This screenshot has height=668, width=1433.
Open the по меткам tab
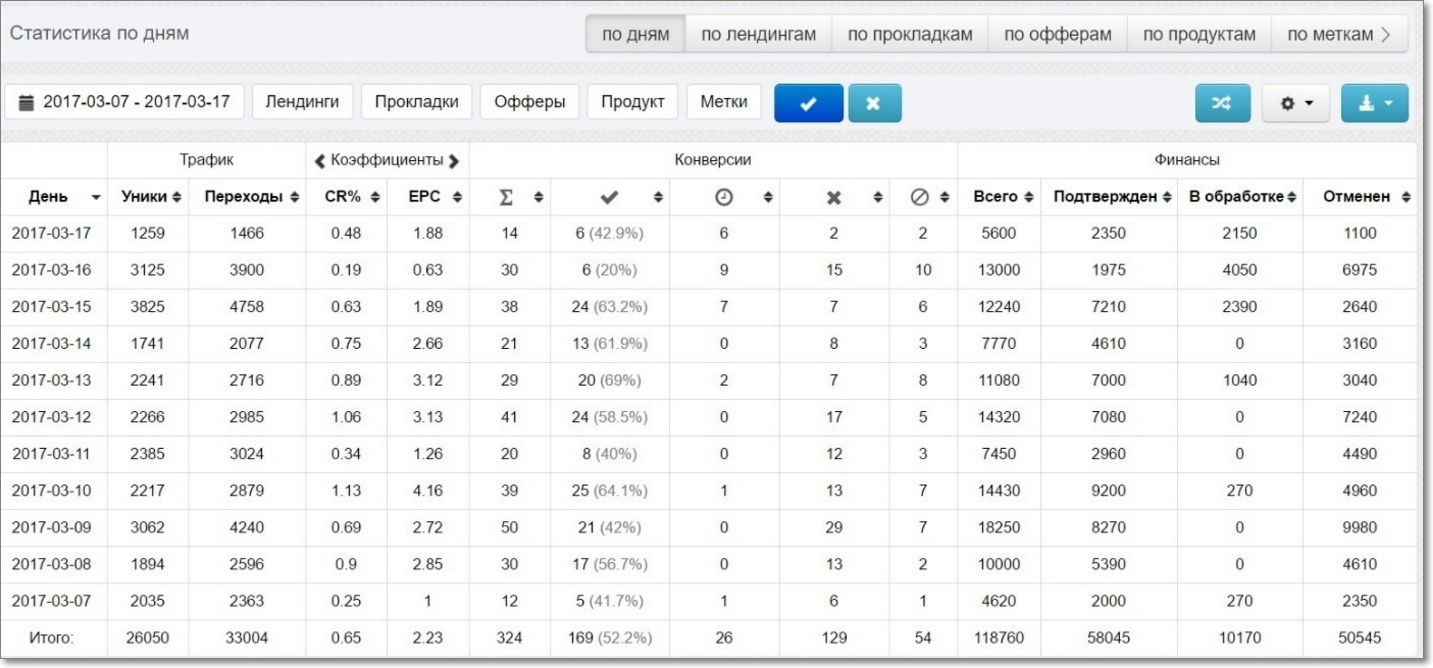pos(1338,34)
